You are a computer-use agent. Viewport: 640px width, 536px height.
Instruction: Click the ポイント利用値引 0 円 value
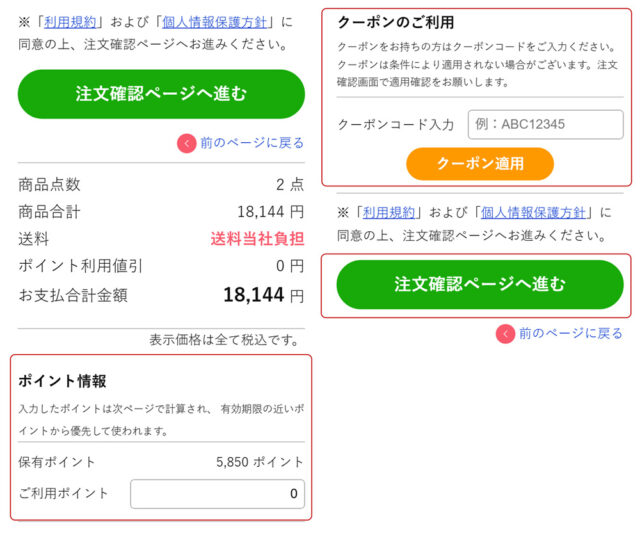pos(289,266)
